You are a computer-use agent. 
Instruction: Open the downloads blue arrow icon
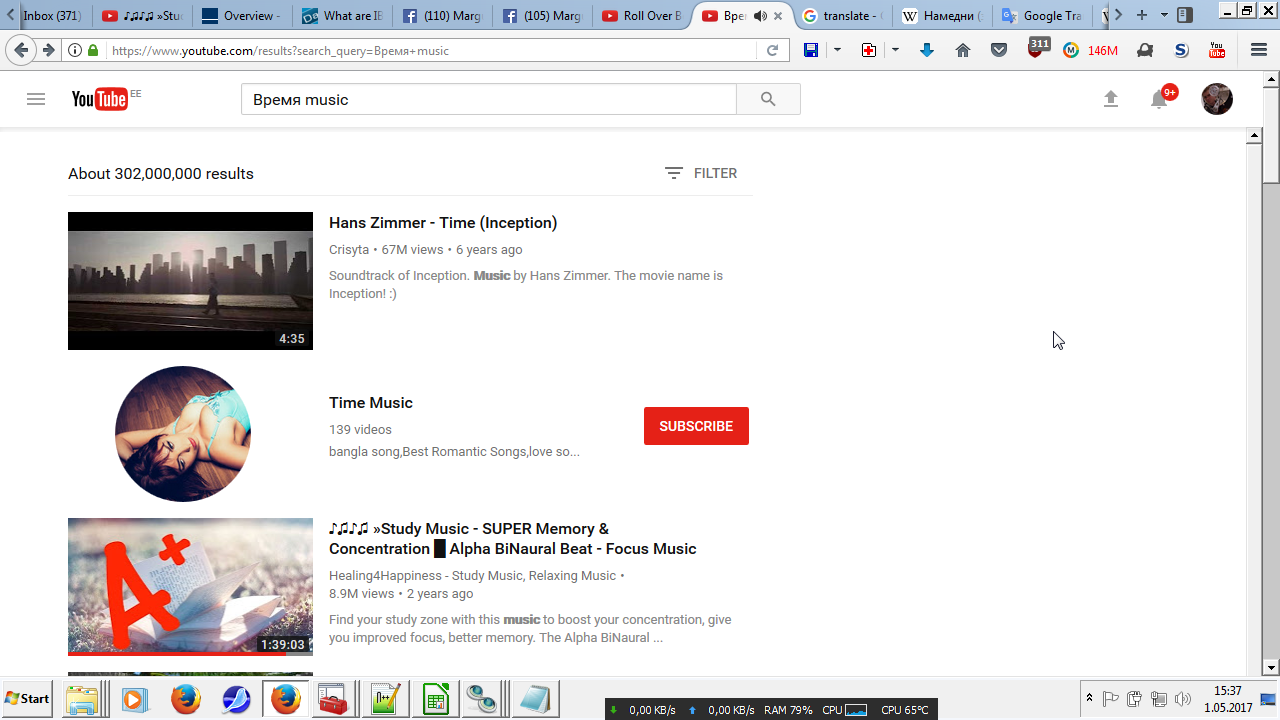click(927, 50)
